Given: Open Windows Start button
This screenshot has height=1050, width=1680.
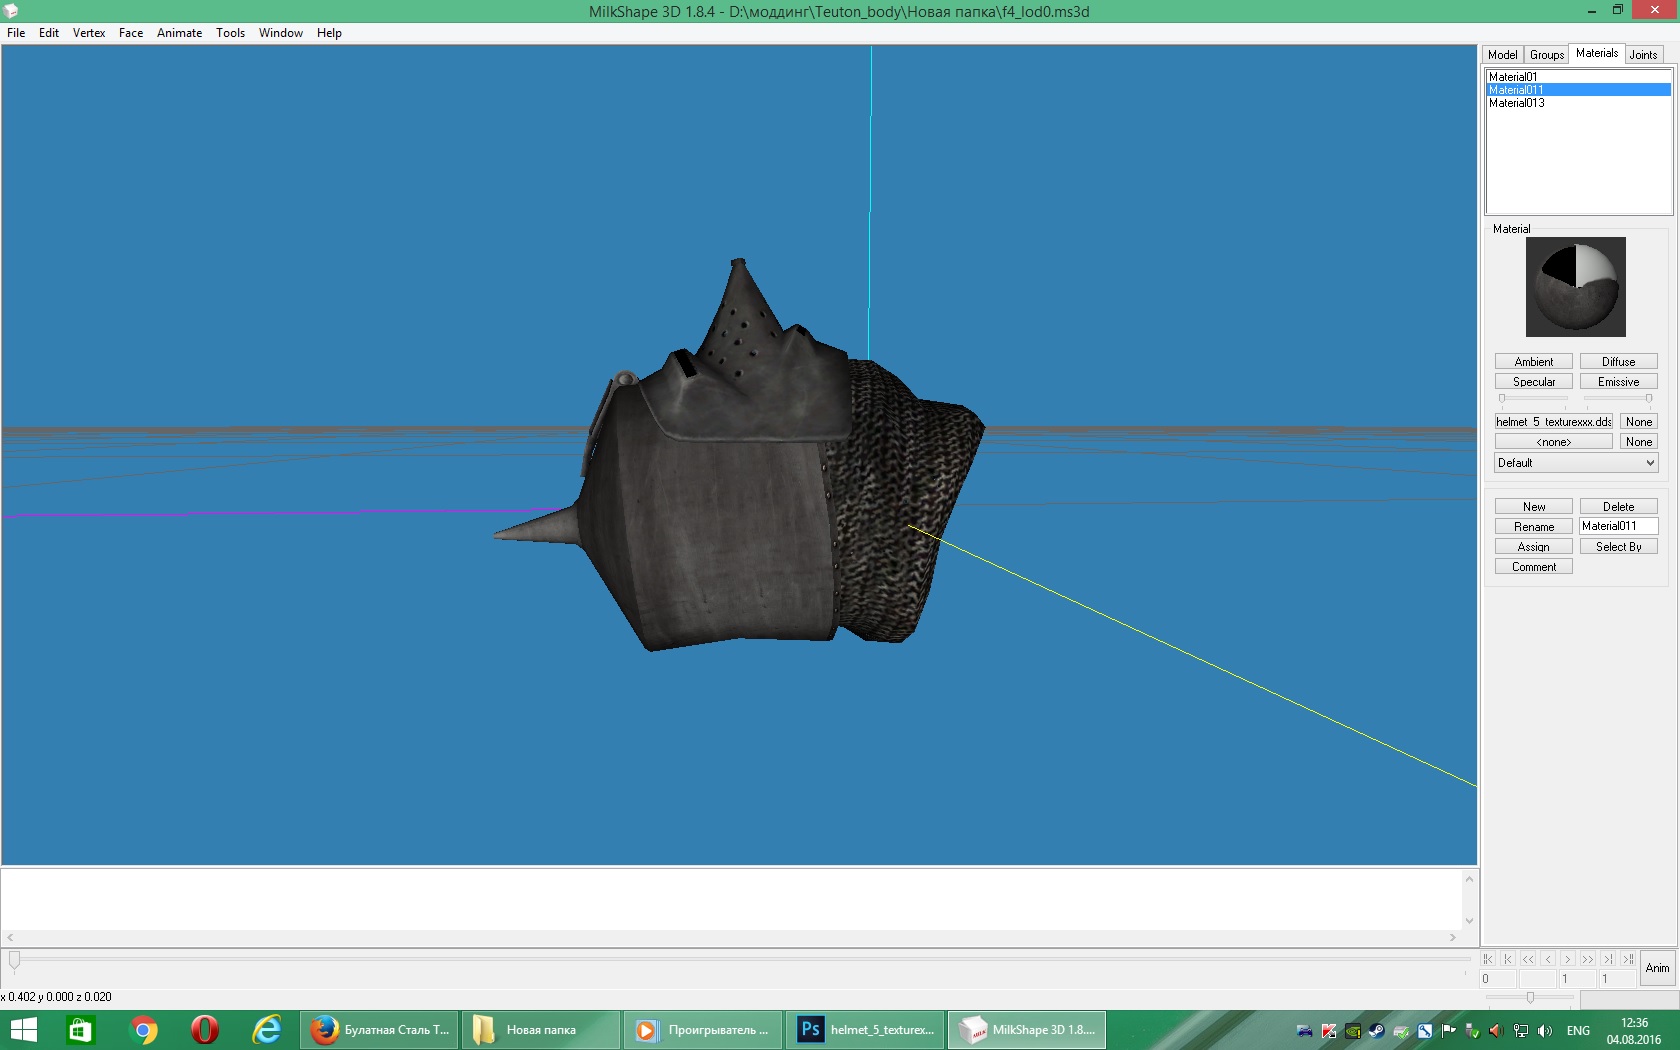Looking at the screenshot, I should point(23,1030).
